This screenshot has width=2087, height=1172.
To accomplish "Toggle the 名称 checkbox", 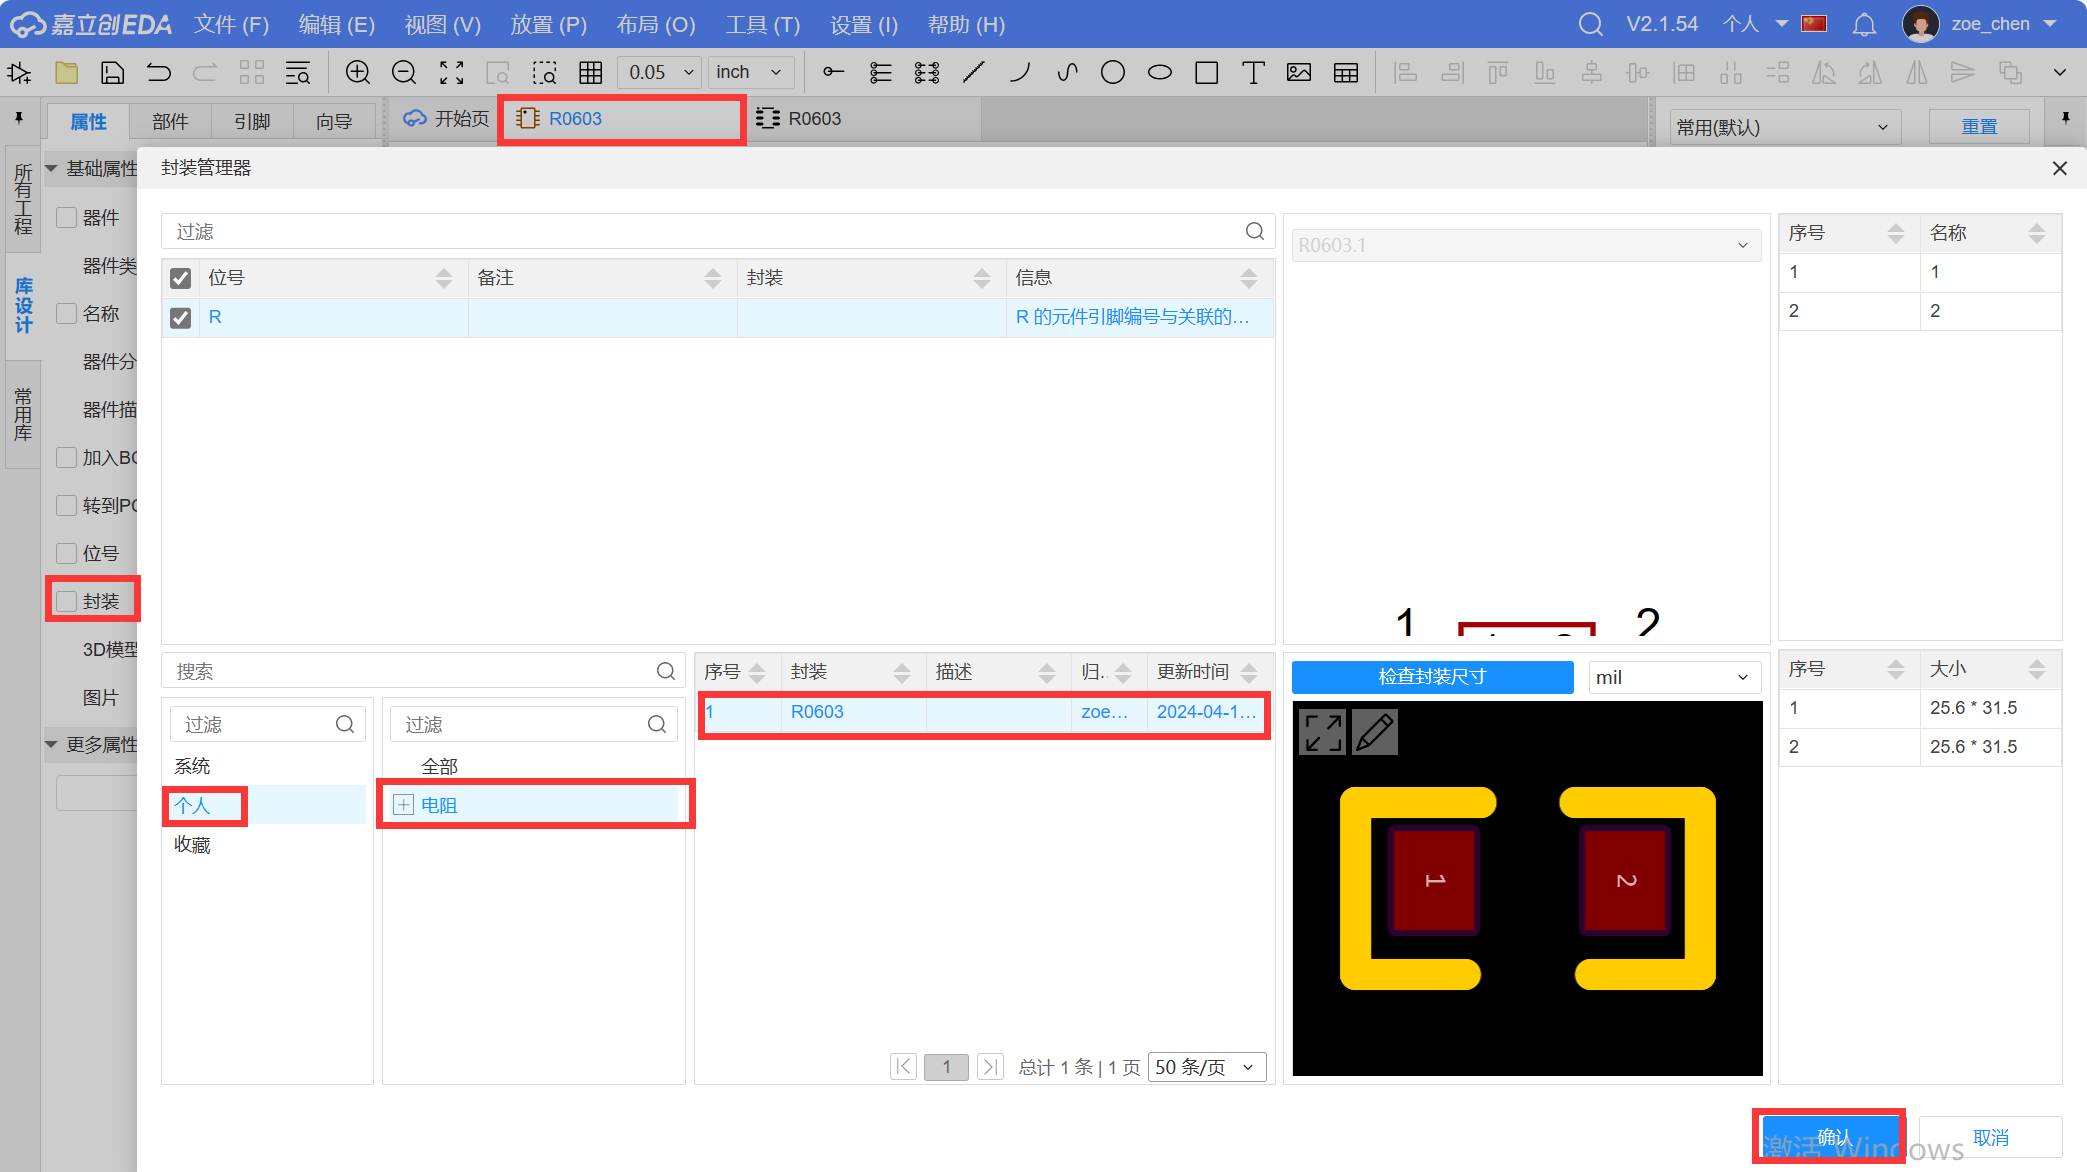I will 67,313.
